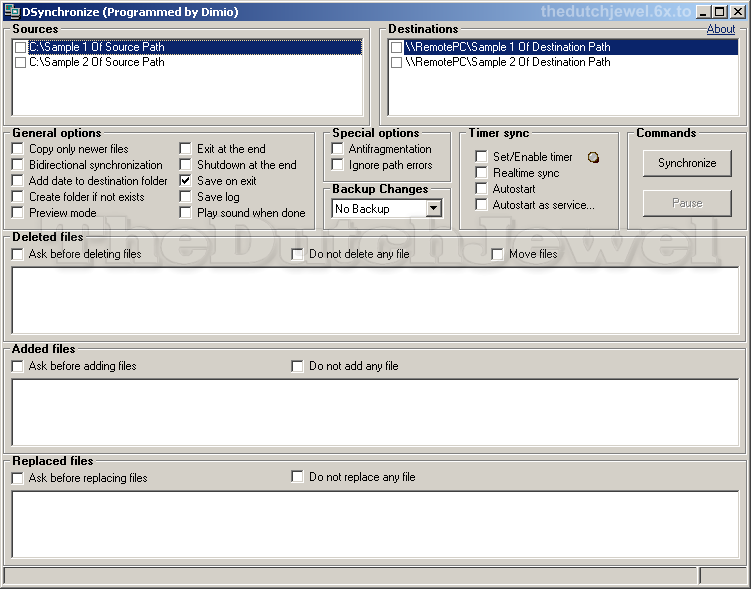Check box for \\RemotePC\Sample 1 destination

[397, 47]
